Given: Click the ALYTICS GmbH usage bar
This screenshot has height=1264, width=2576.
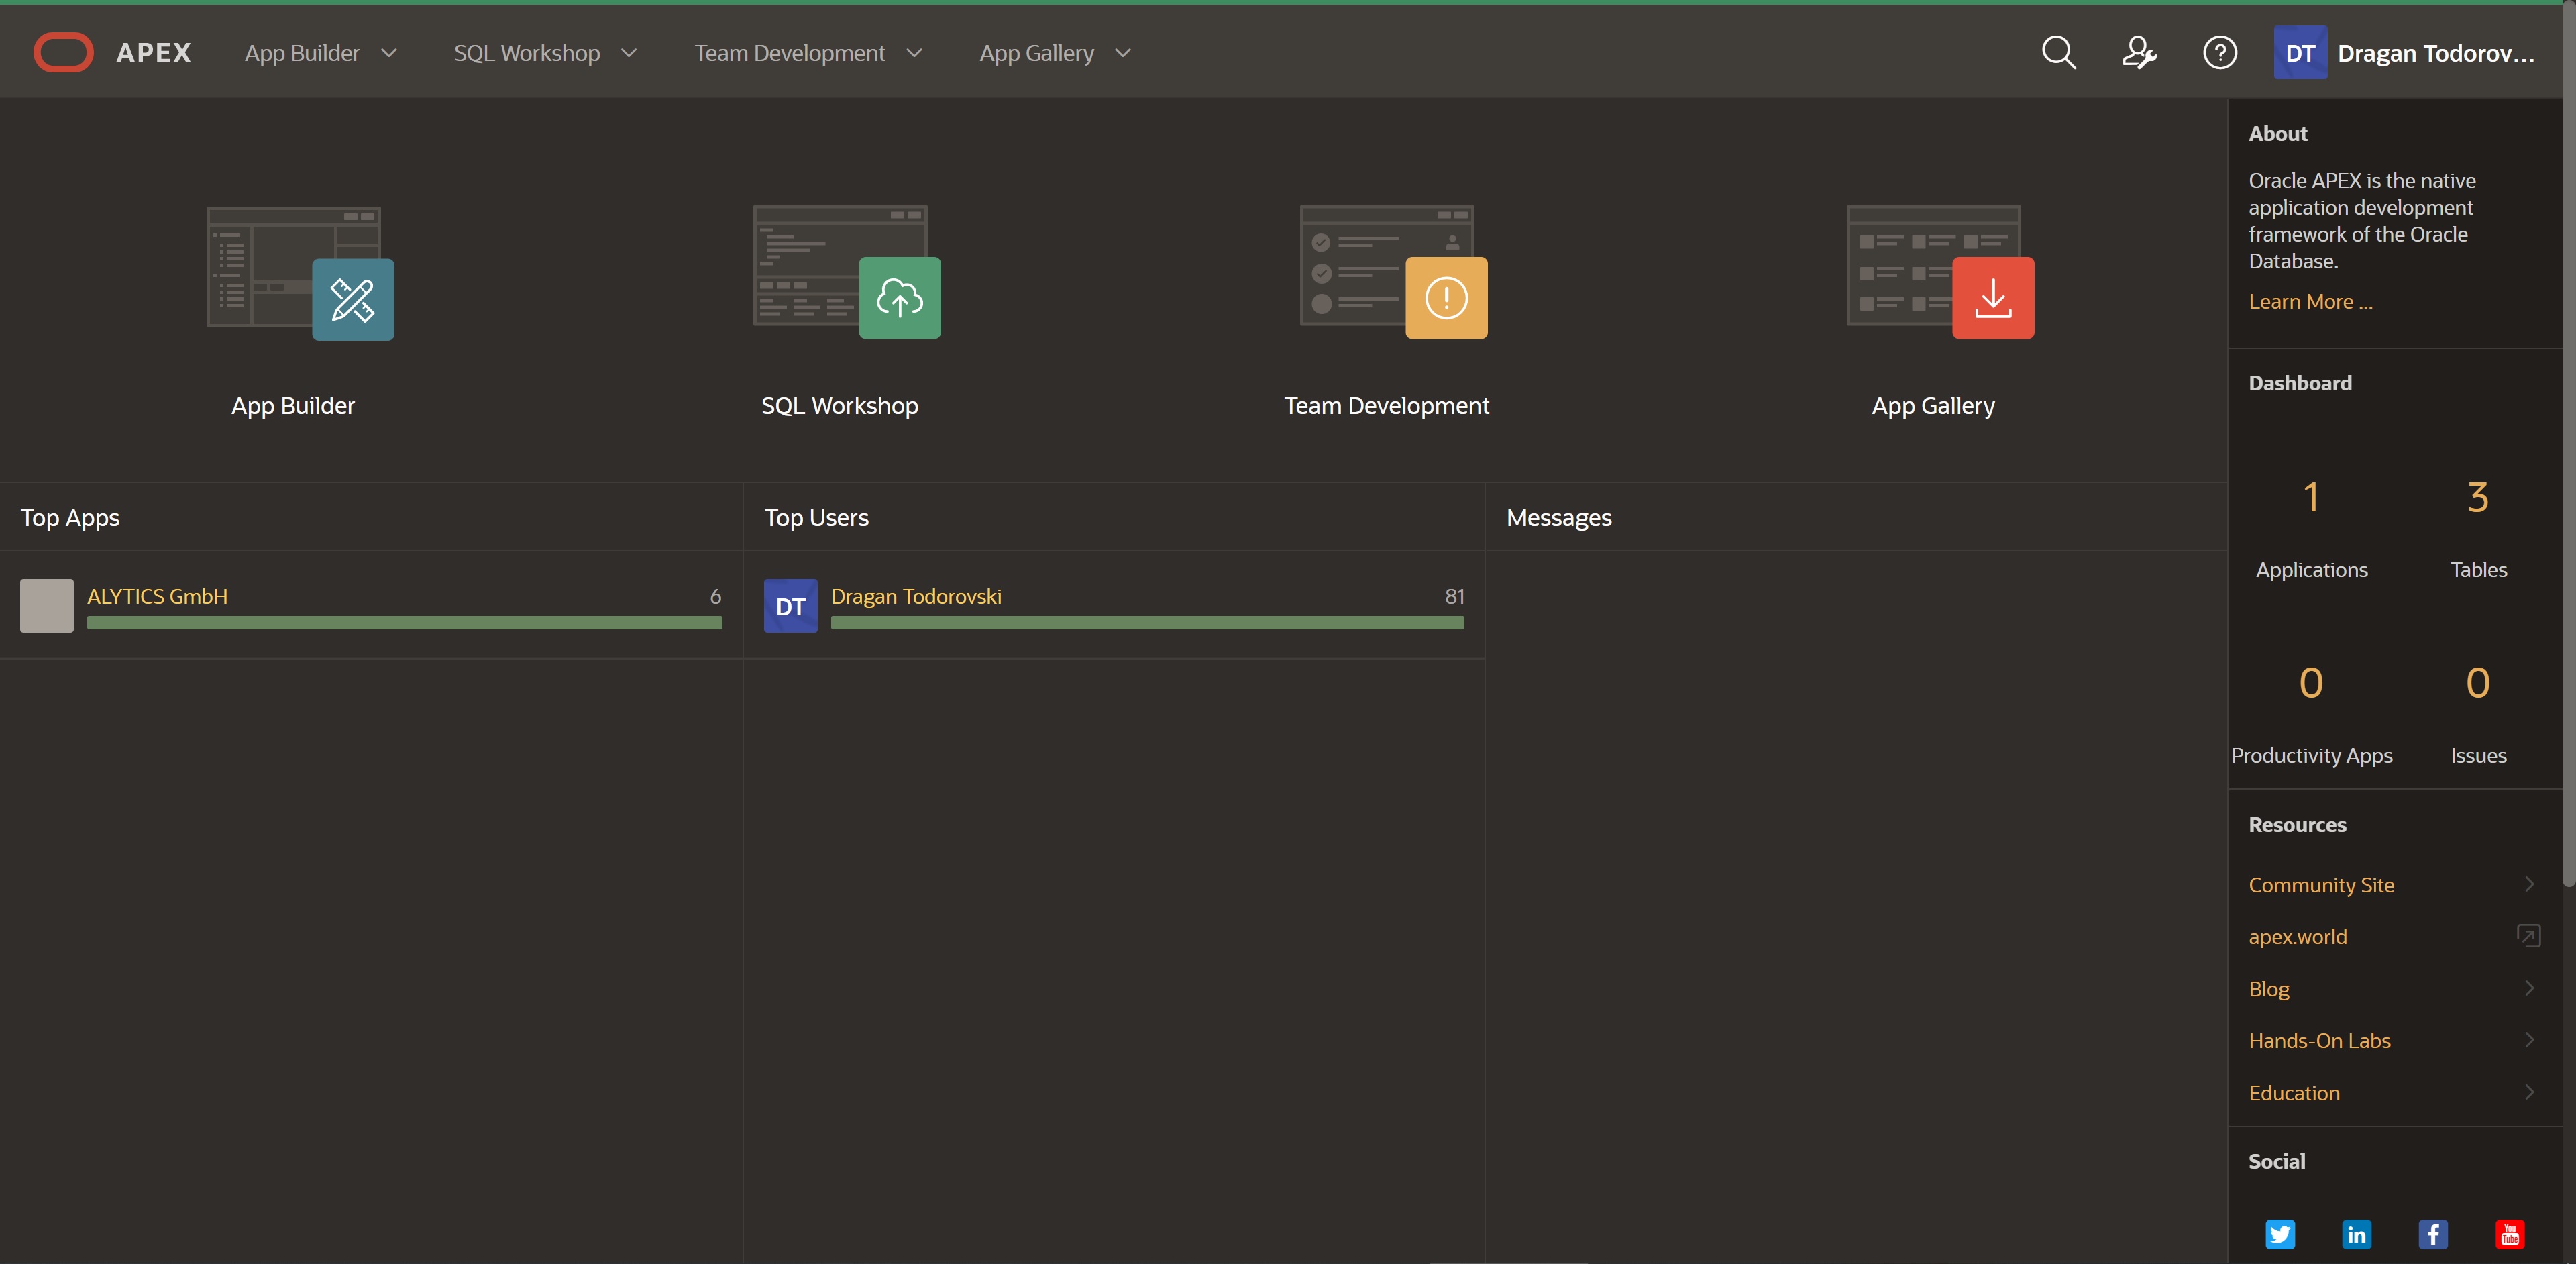Looking at the screenshot, I should [x=404, y=623].
